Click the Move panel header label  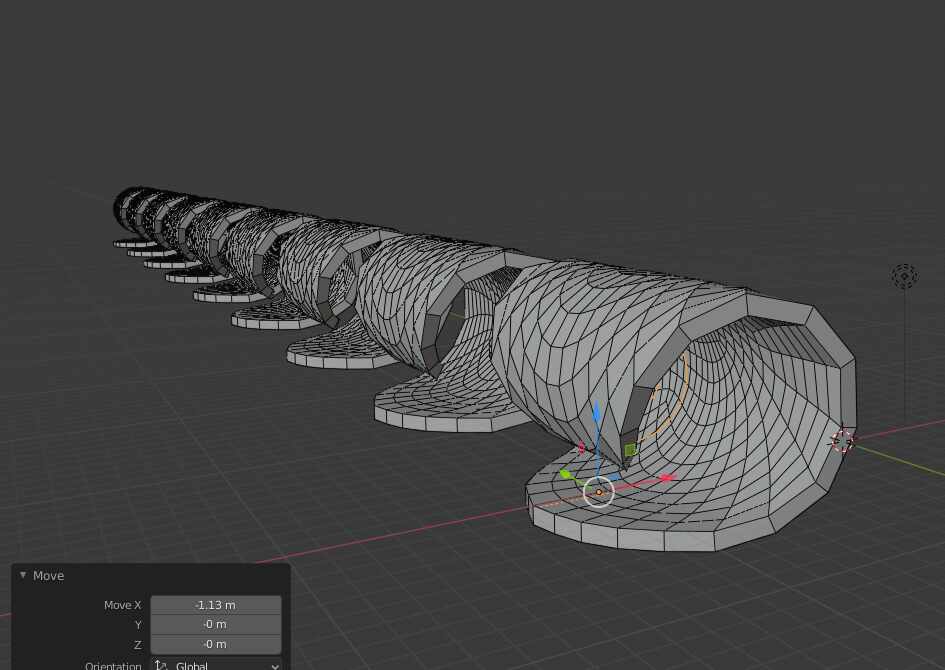pos(48,575)
